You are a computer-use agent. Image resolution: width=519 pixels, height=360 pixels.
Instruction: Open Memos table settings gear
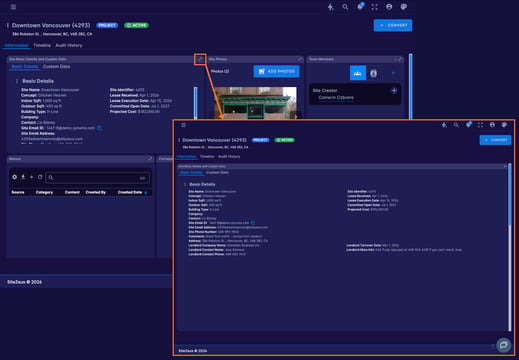pyautogui.click(x=15, y=177)
